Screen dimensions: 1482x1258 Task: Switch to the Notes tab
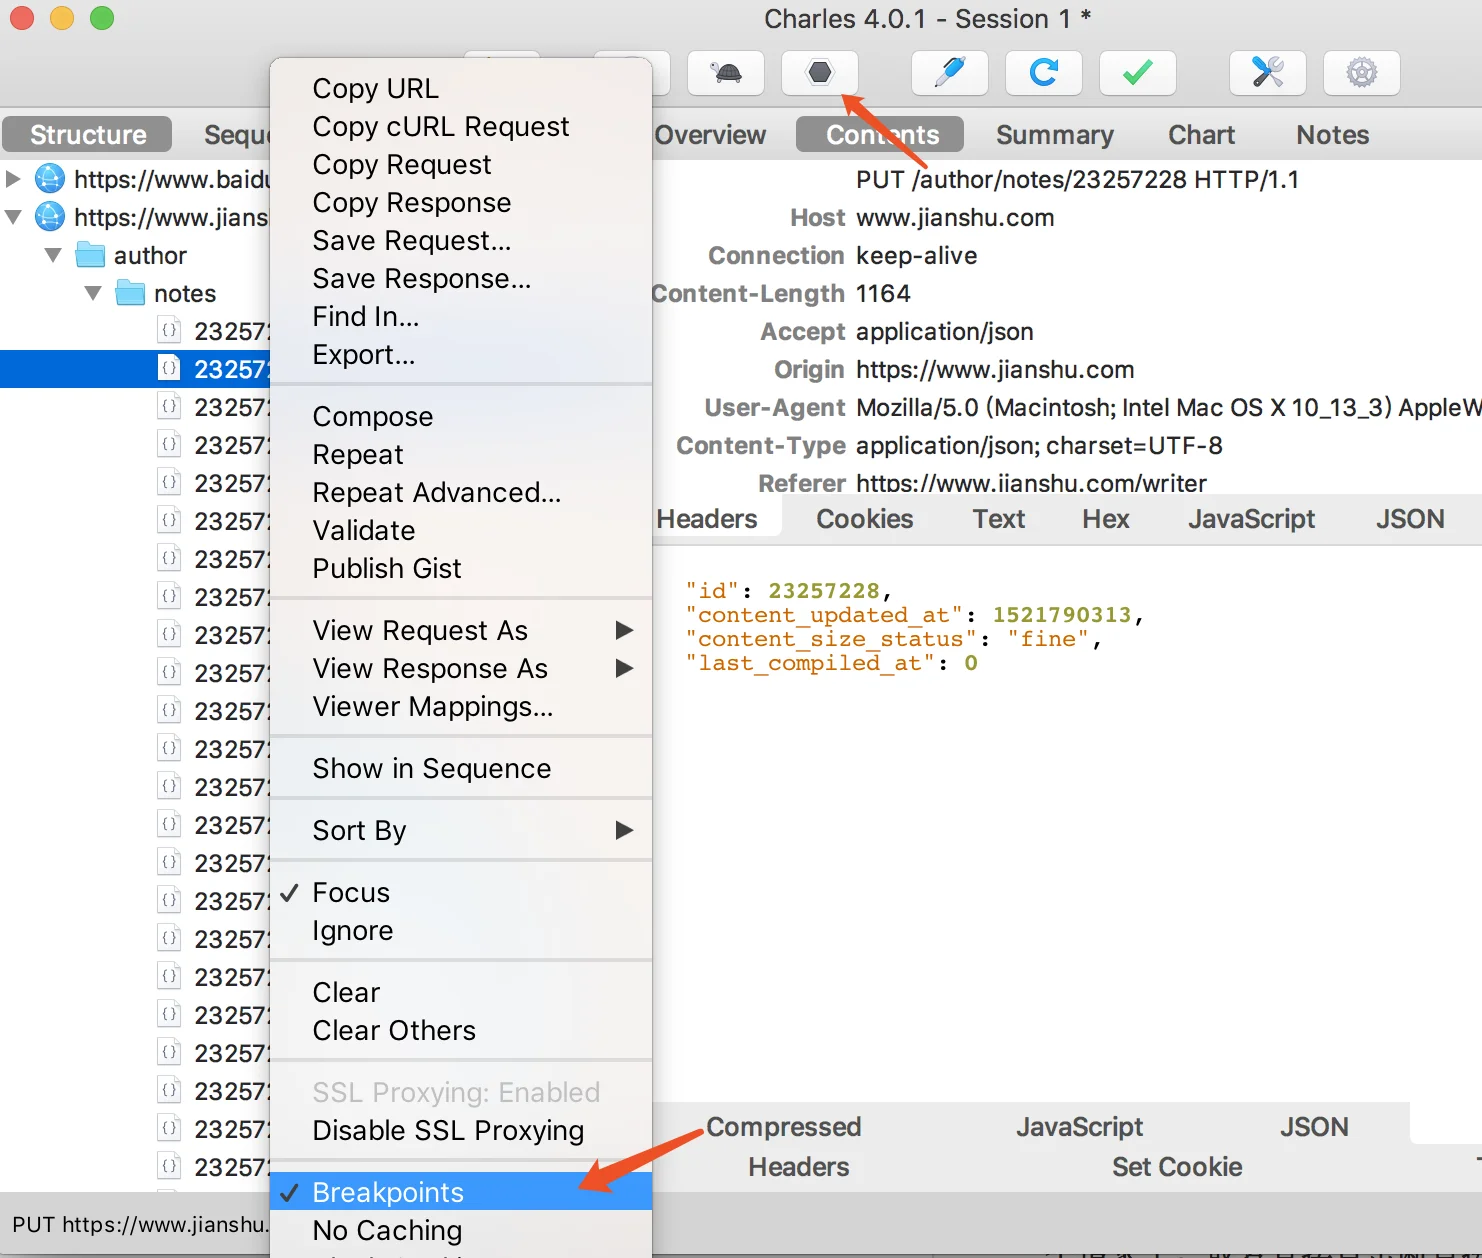coord(1332,135)
